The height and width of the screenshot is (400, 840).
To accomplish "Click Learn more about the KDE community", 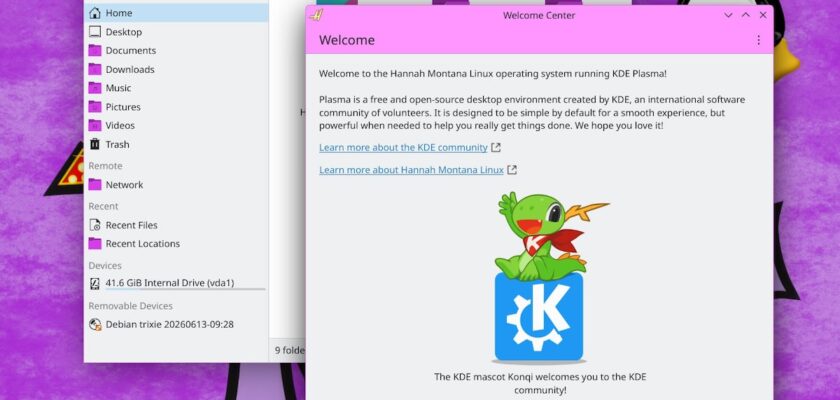I will coord(403,147).
